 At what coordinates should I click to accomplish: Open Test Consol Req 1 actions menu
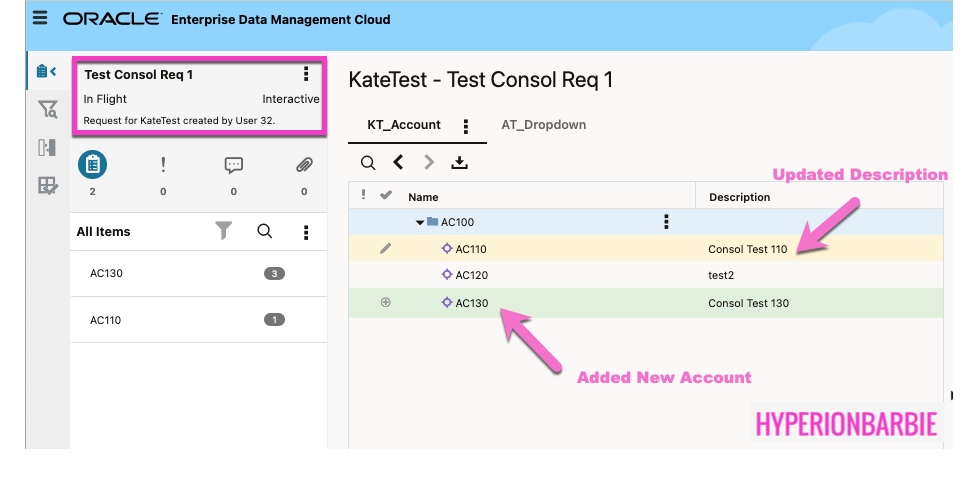306,74
